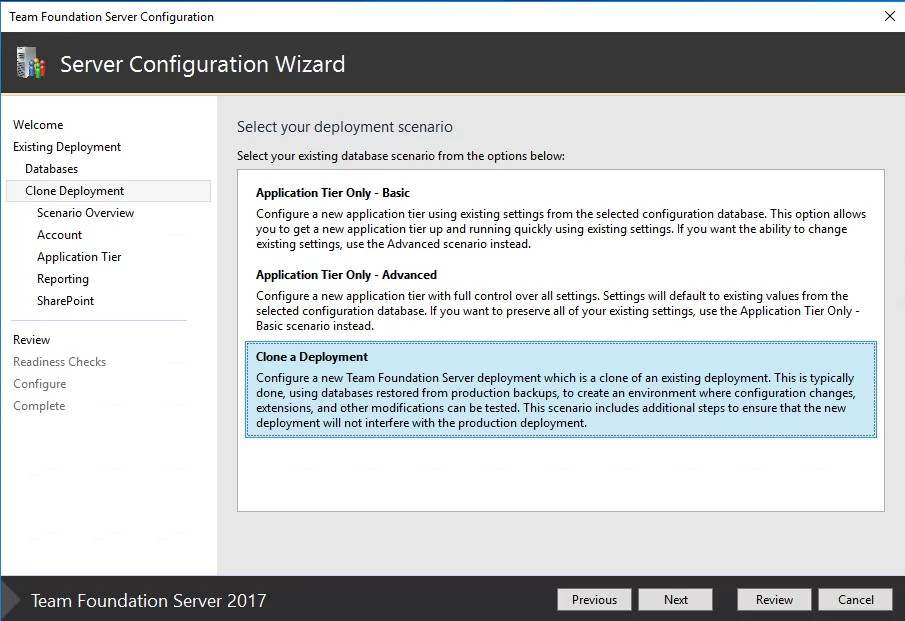Open the Scenario Overview step

tap(85, 213)
